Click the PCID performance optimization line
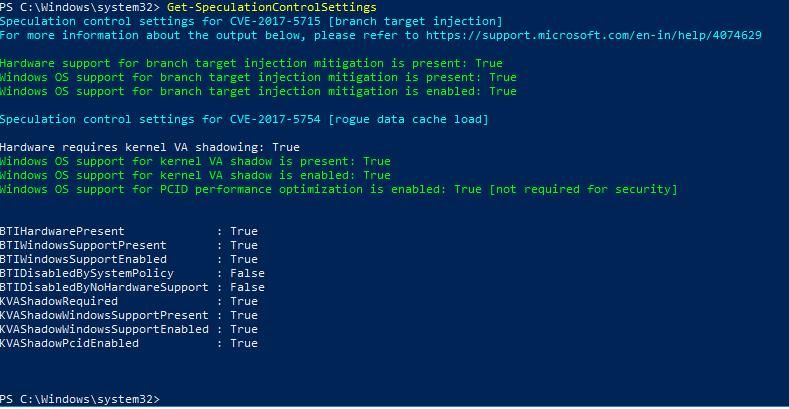This screenshot has width=789, height=409. pos(339,190)
